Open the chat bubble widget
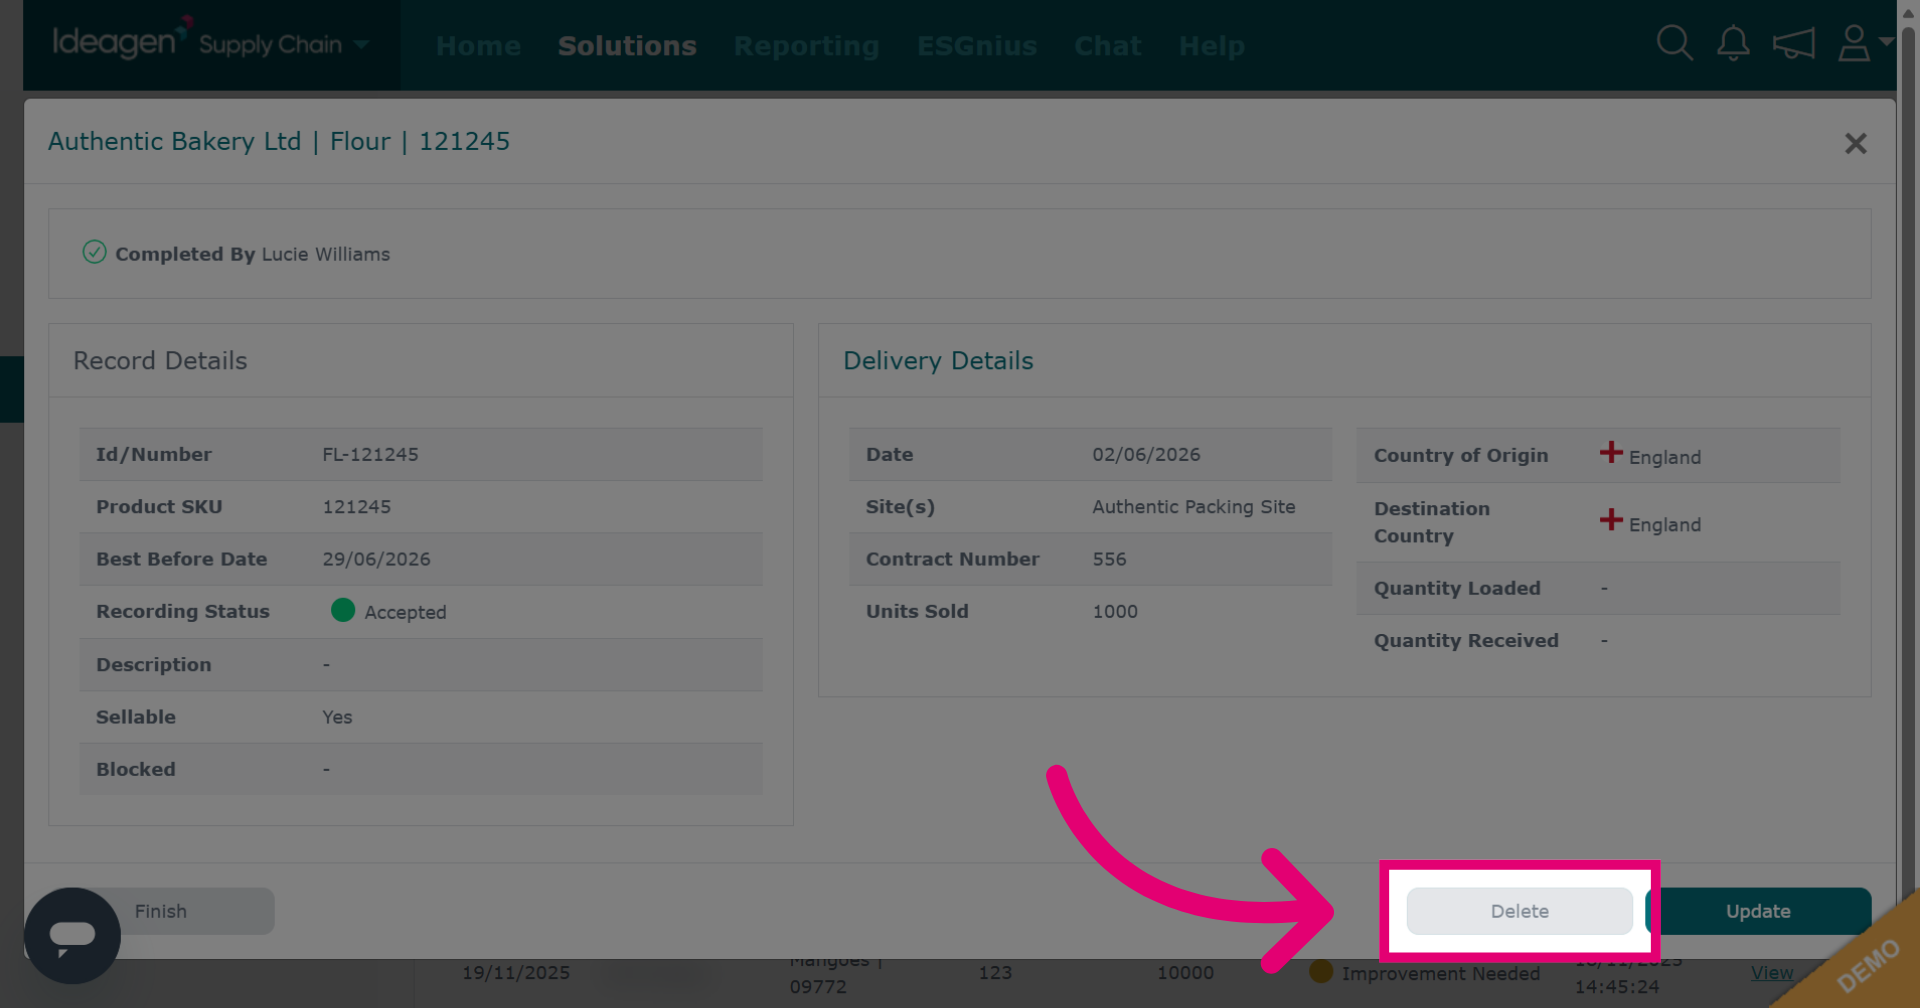 72,935
